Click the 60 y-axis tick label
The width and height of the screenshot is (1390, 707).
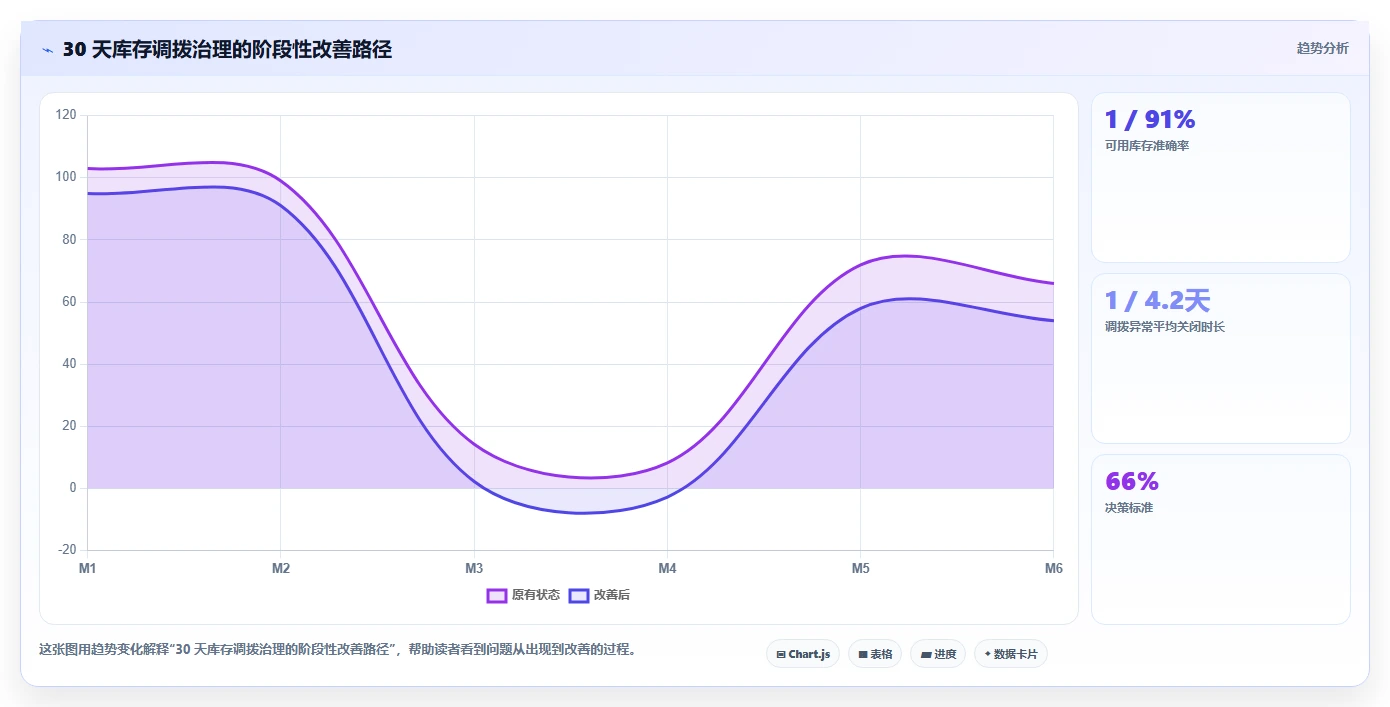[69, 302]
